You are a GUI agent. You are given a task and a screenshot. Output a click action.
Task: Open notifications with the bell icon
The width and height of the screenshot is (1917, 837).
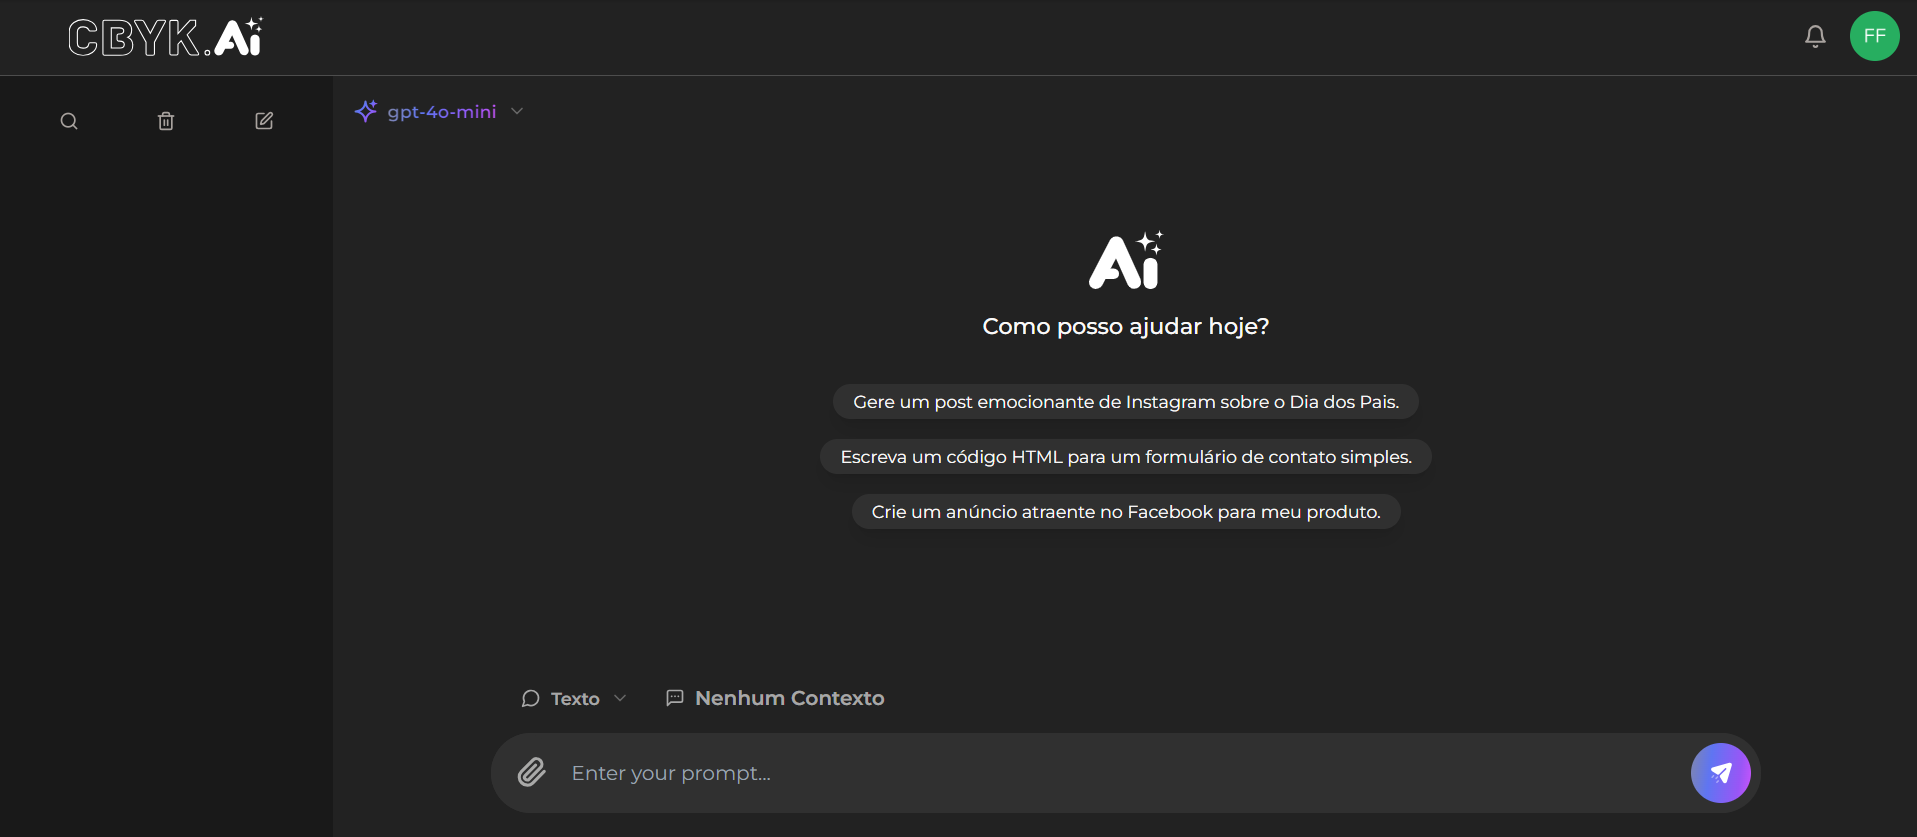click(x=1815, y=37)
